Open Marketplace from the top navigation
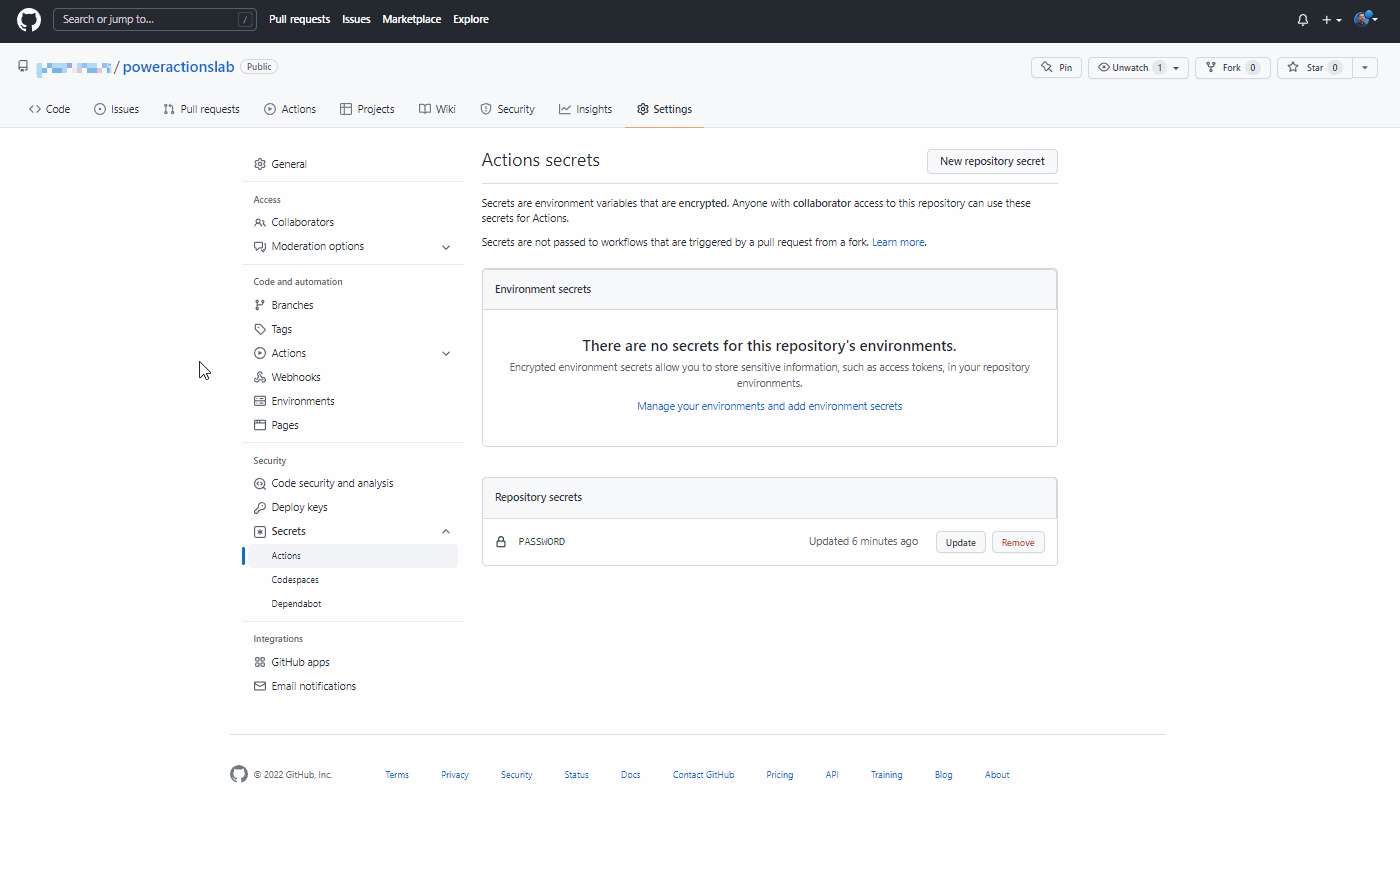The width and height of the screenshot is (1400, 883). click(411, 19)
